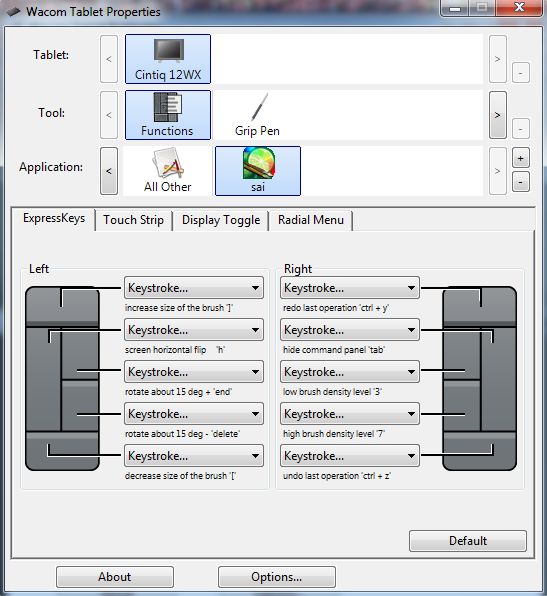This screenshot has width=547, height=596.
Task: Open dropdown for undo last operation key
Action: [x=350, y=455]
